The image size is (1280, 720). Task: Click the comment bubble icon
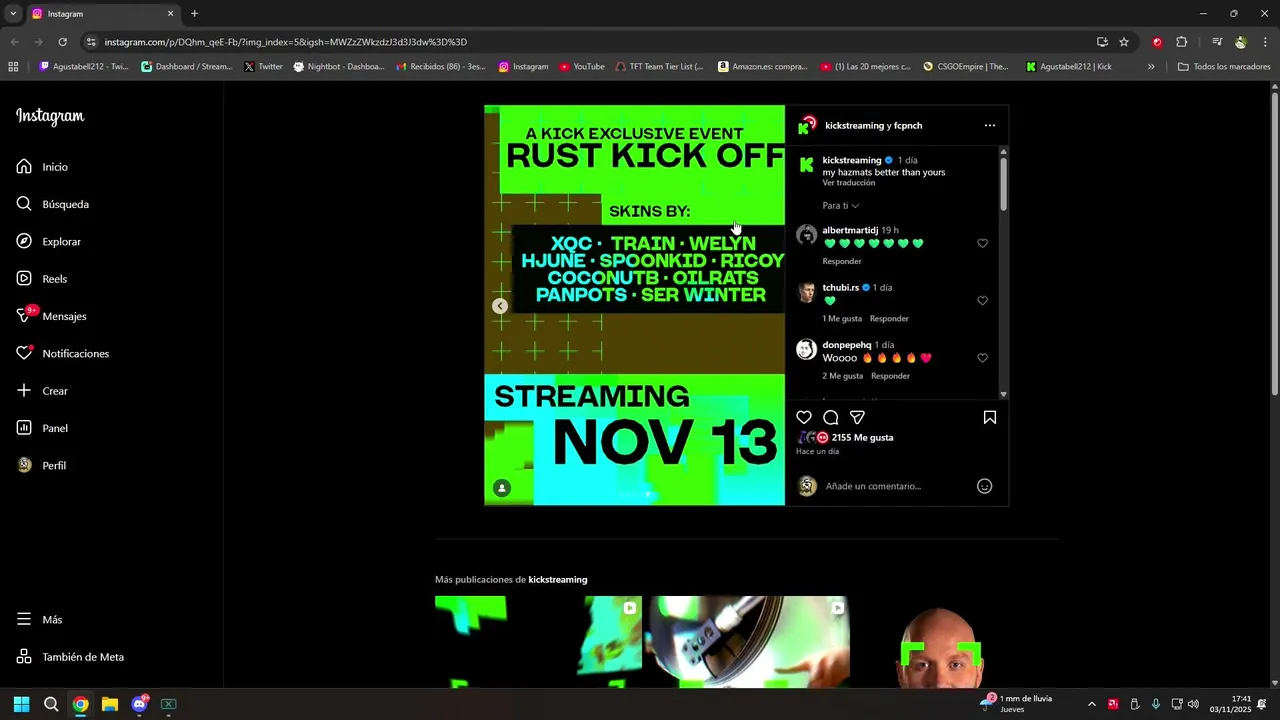pos(831,417)
